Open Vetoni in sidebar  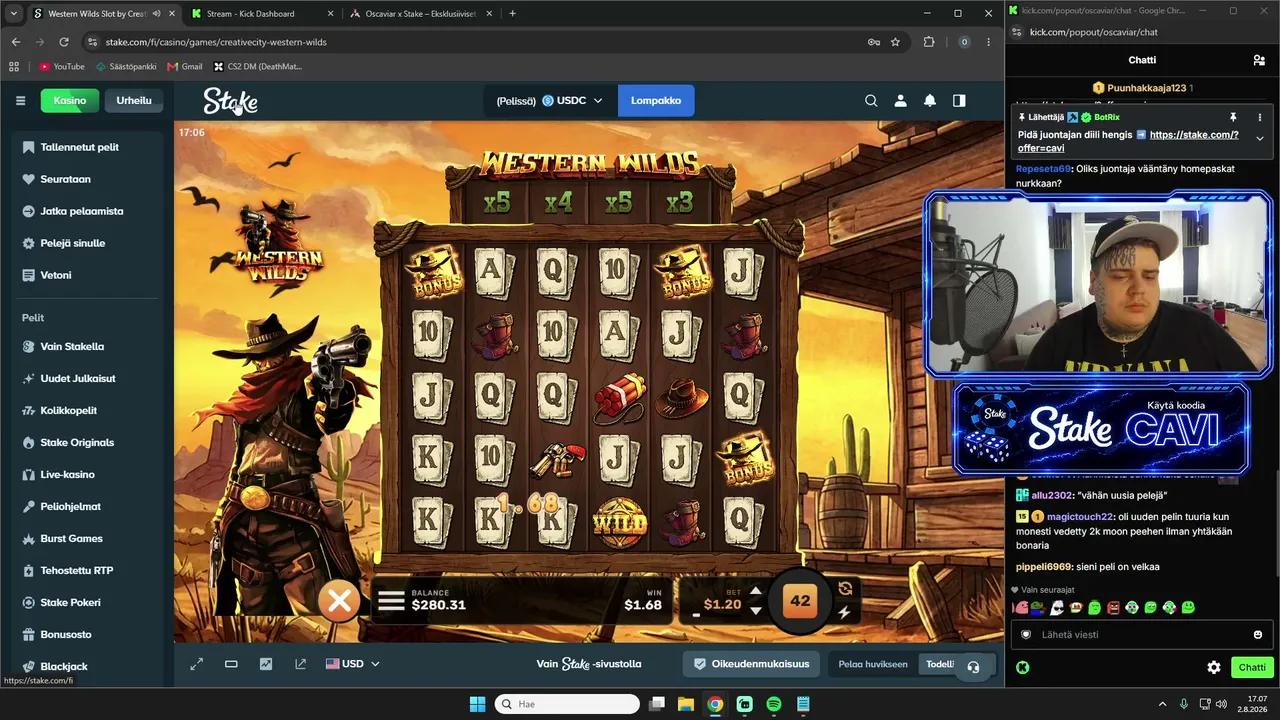click(88, 275)
